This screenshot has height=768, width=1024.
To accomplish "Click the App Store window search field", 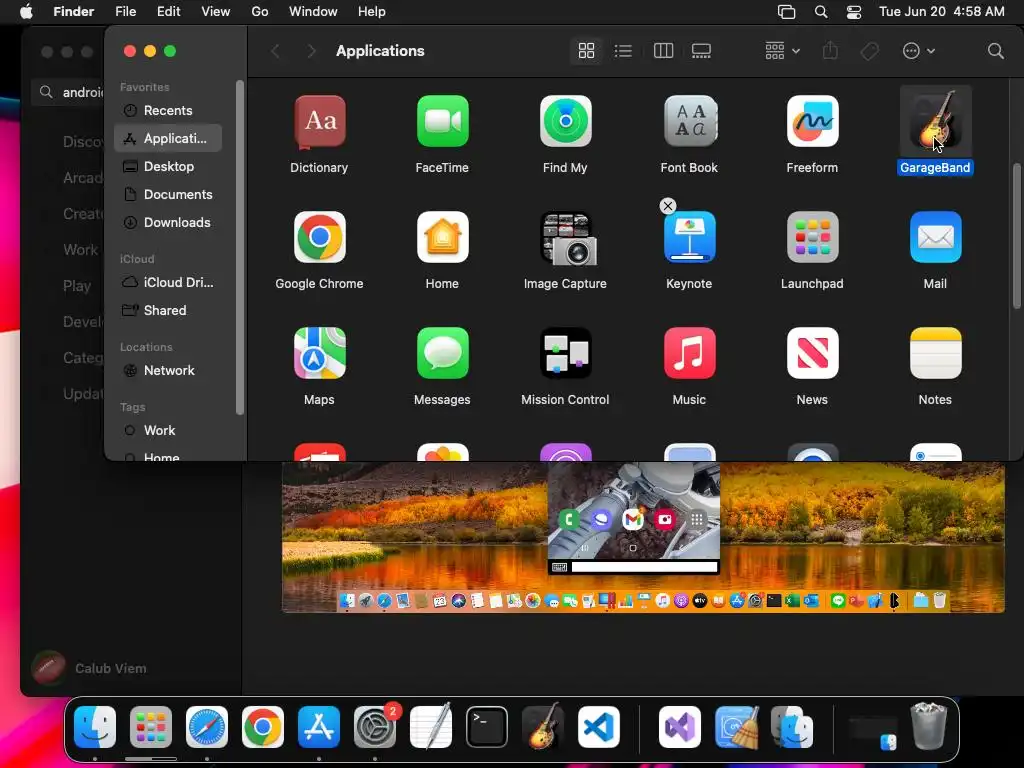I will tap(68, 93).
